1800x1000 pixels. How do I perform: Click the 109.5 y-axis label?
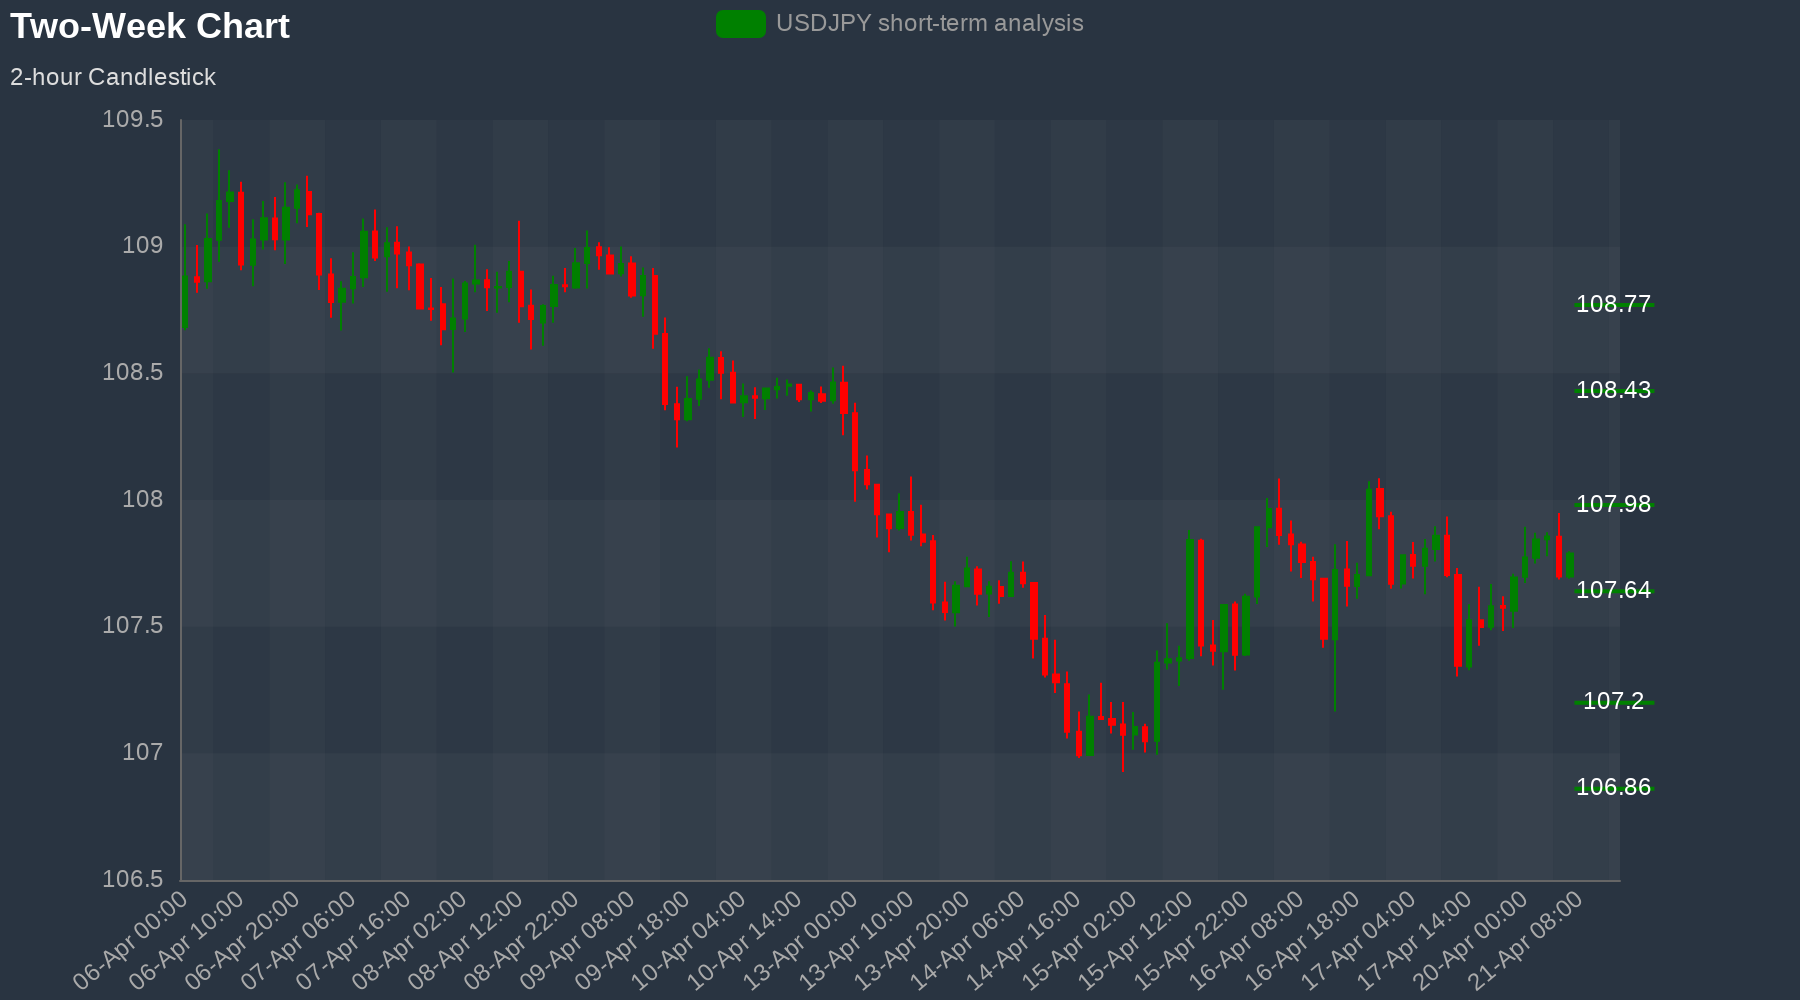pyautogui.click(x=132, y=120)
